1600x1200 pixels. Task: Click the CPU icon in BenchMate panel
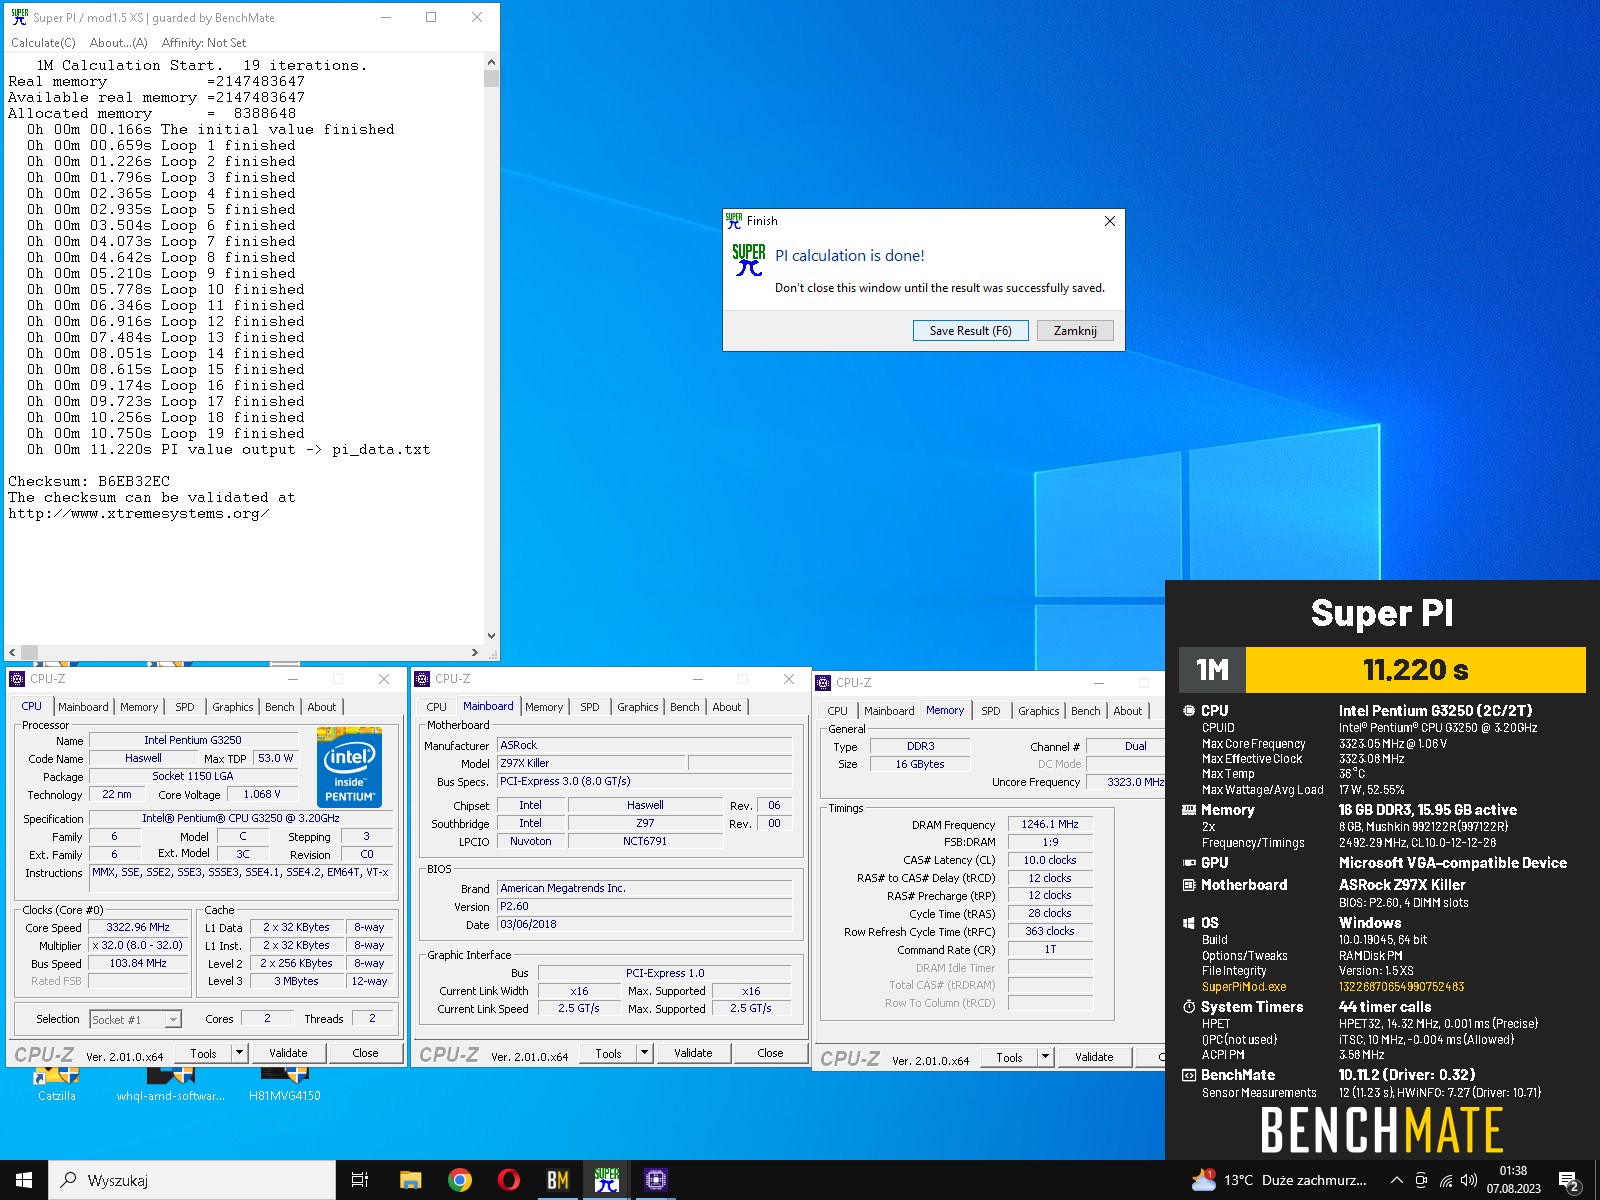tap(1189, 711)
